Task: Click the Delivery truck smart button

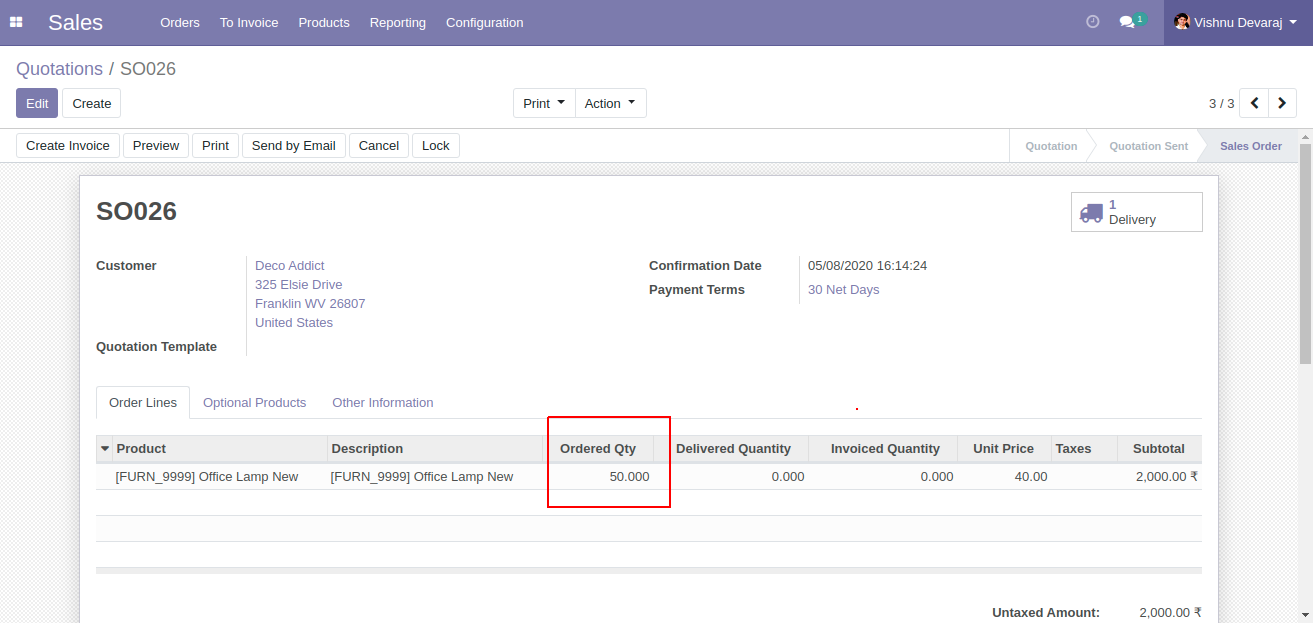Action: coord(1135,211)
